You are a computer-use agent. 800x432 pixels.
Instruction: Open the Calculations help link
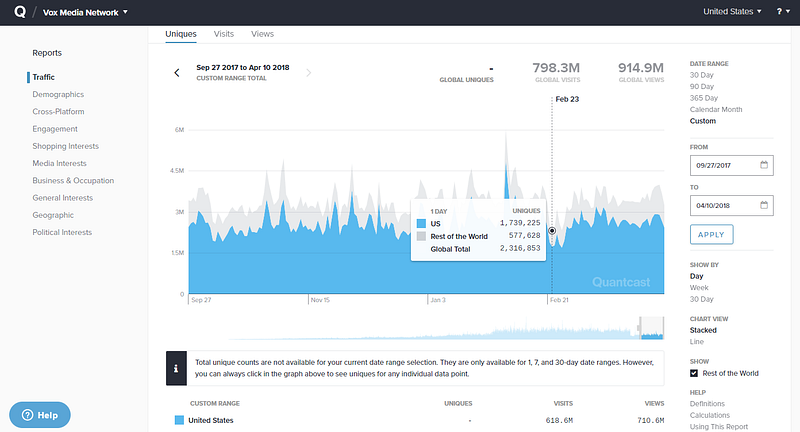tap(710, 415)
